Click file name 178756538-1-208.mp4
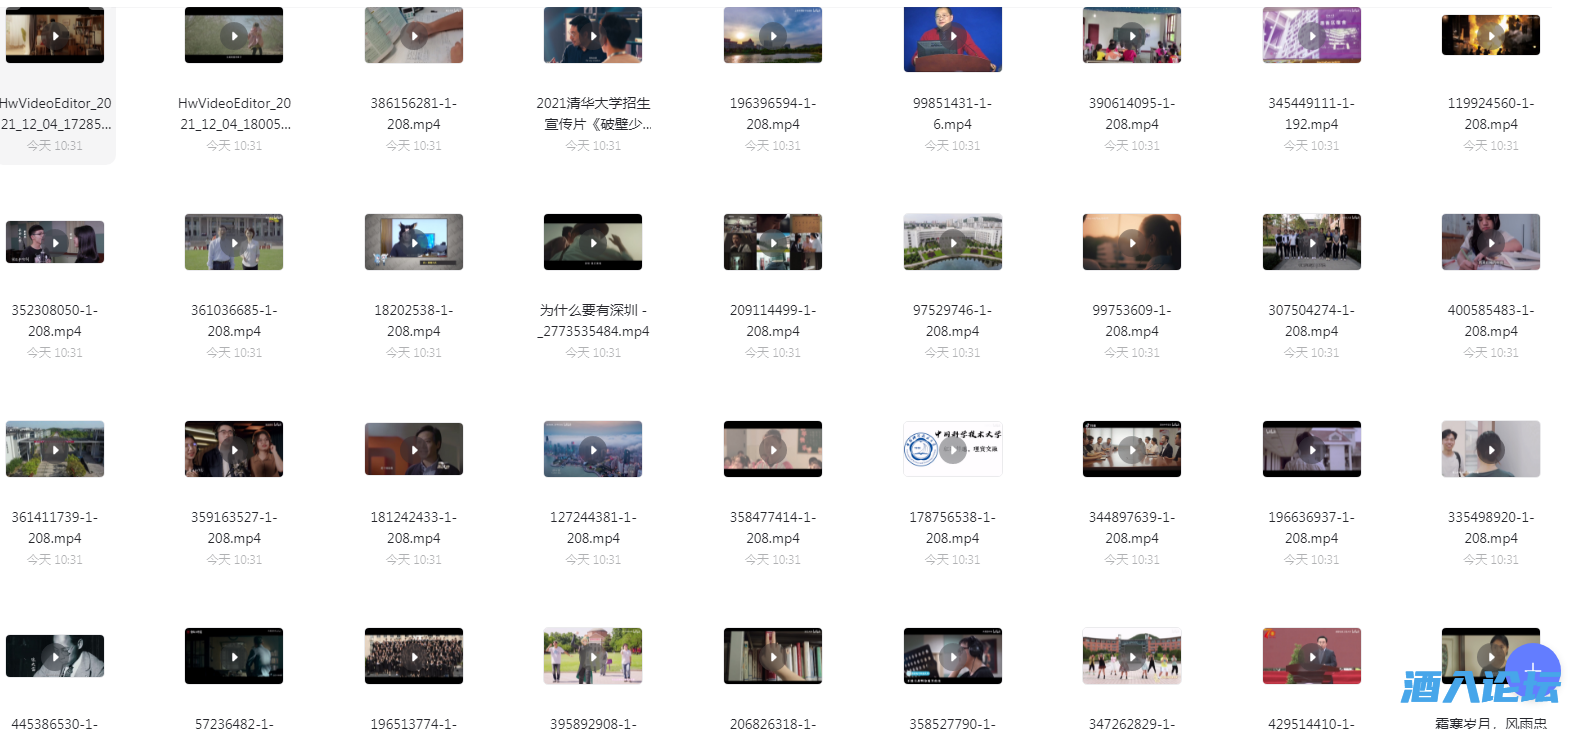This screenshot has height=729, width=1575. coord(953,527)
